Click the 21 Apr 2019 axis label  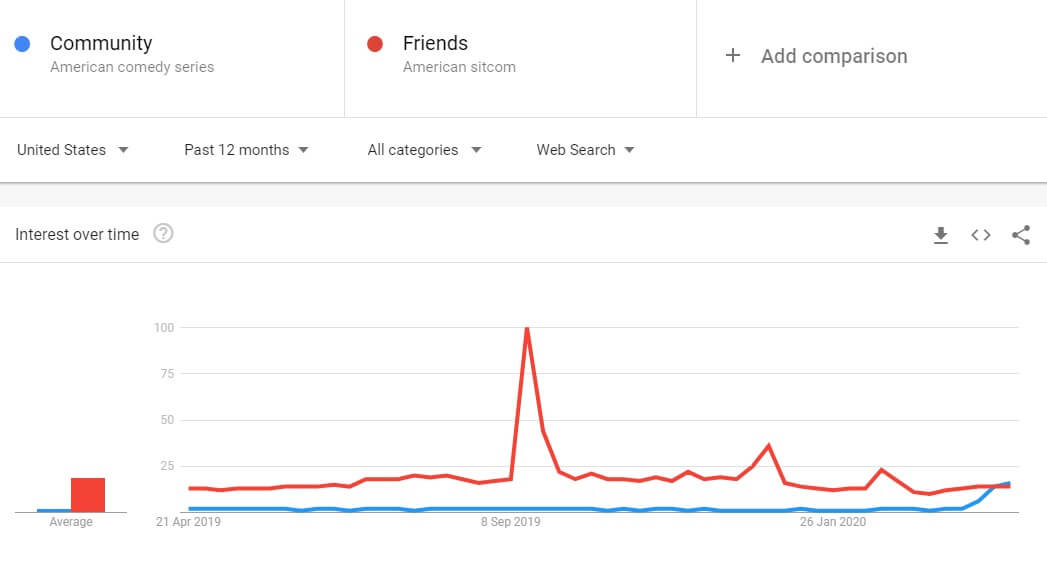pyautogui.click(x=188, y=521)
